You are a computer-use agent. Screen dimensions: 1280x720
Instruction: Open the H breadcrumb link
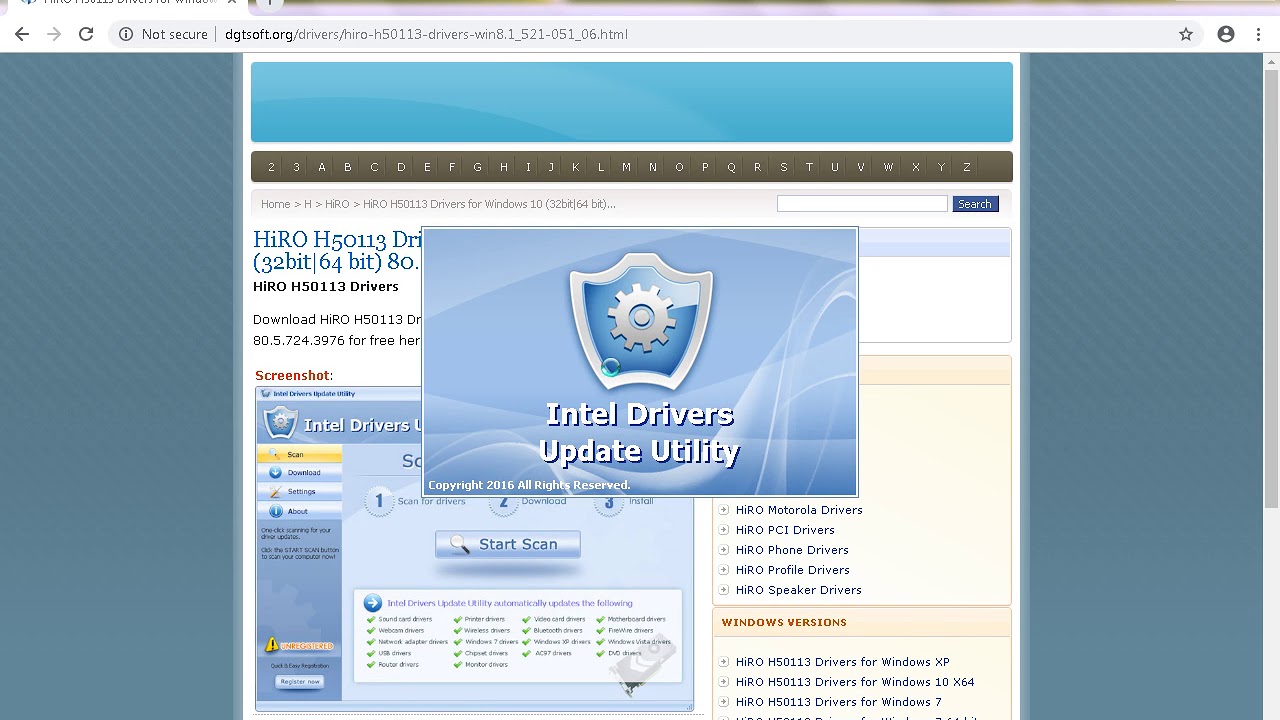[308, 204]
